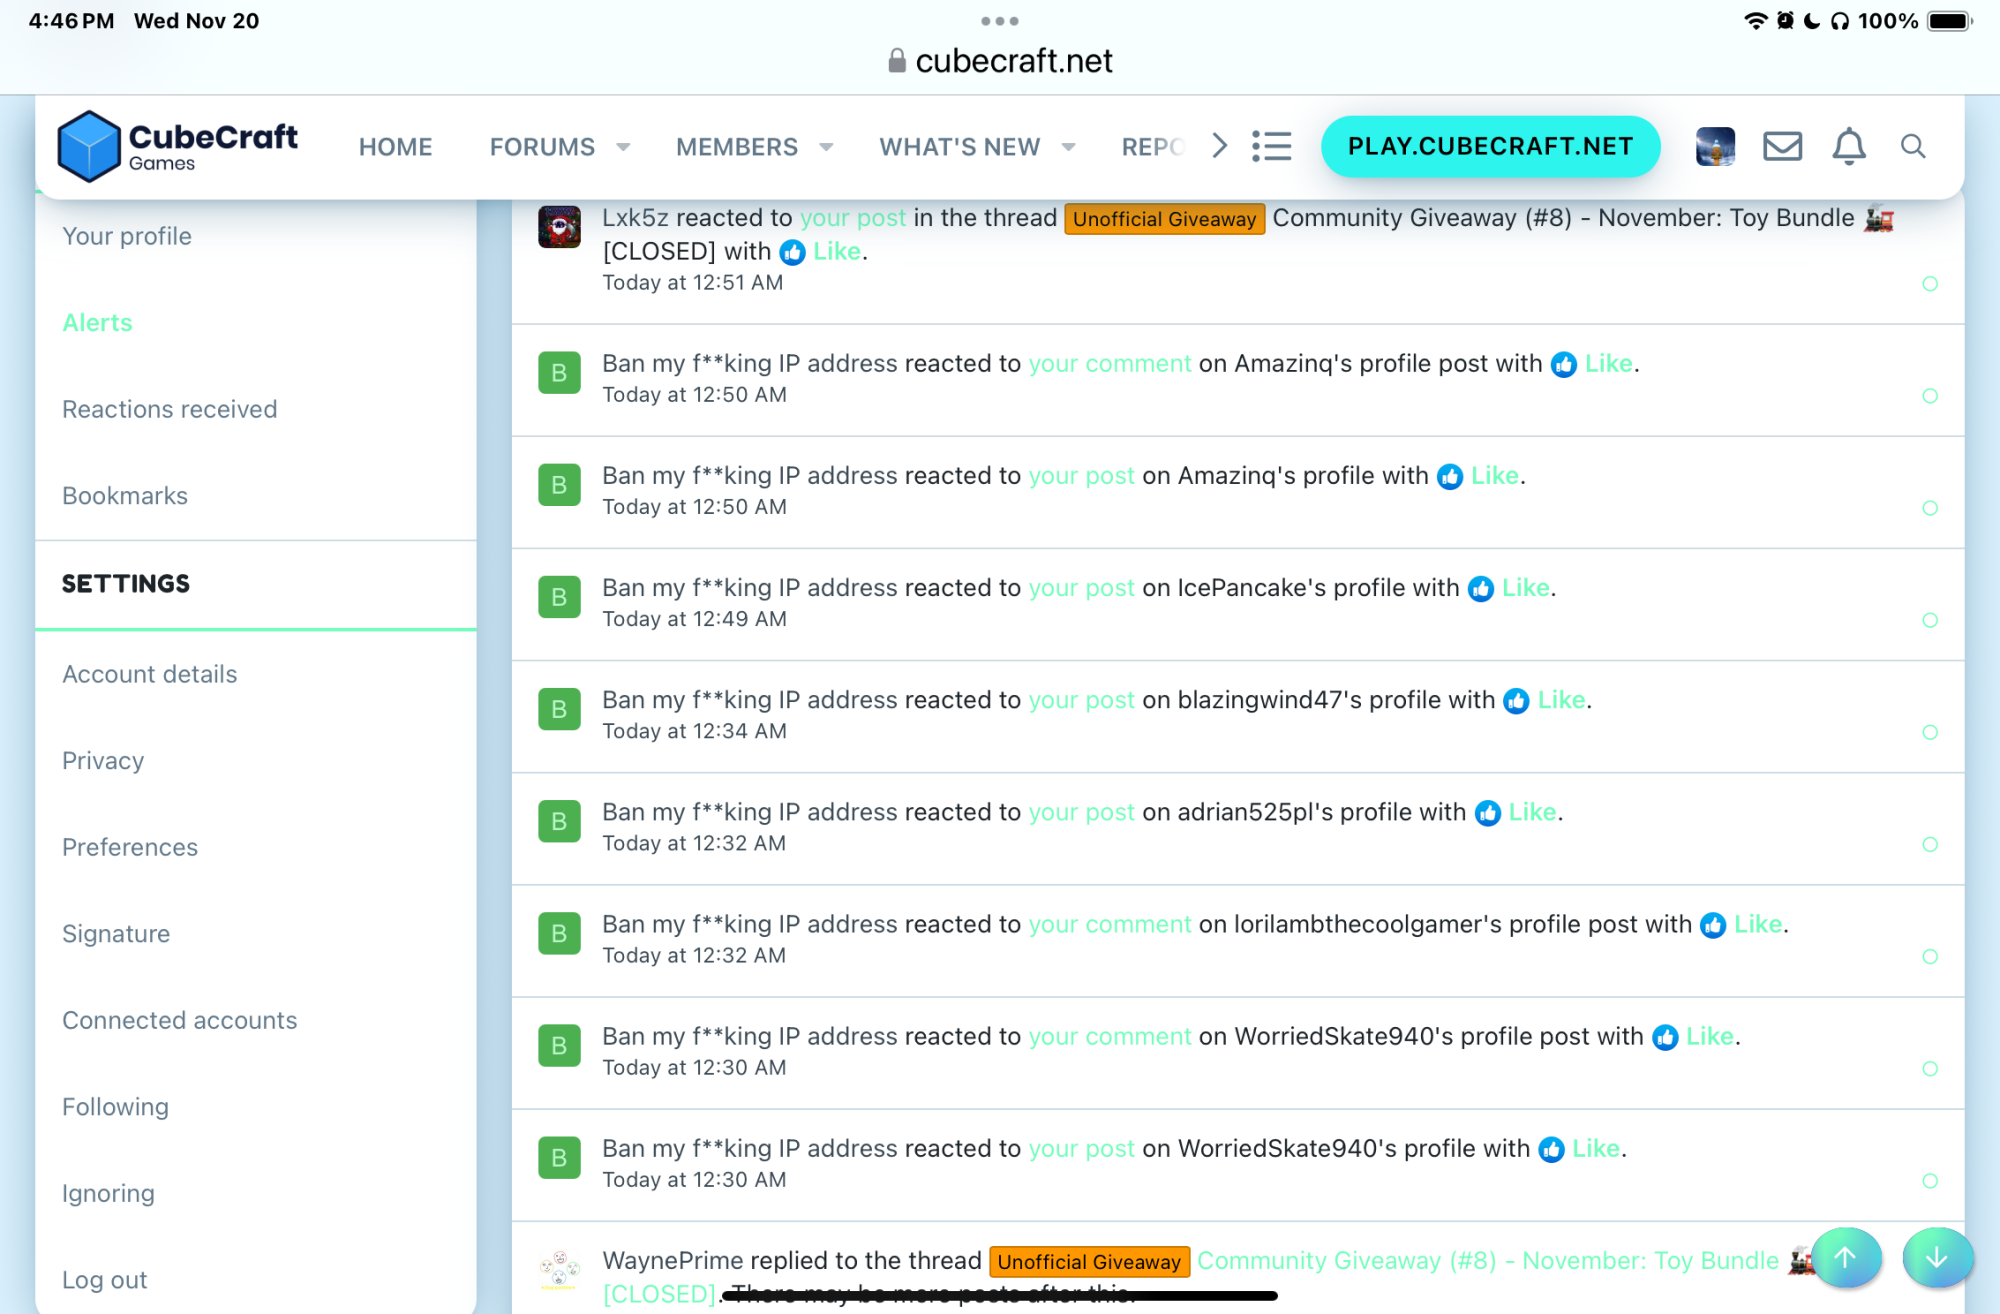The height and width of the screenshot is (1314, 2000).
Task: Expand the What's New dropdown arrow
Action: pyautogui.click(x=1068, y=147)
